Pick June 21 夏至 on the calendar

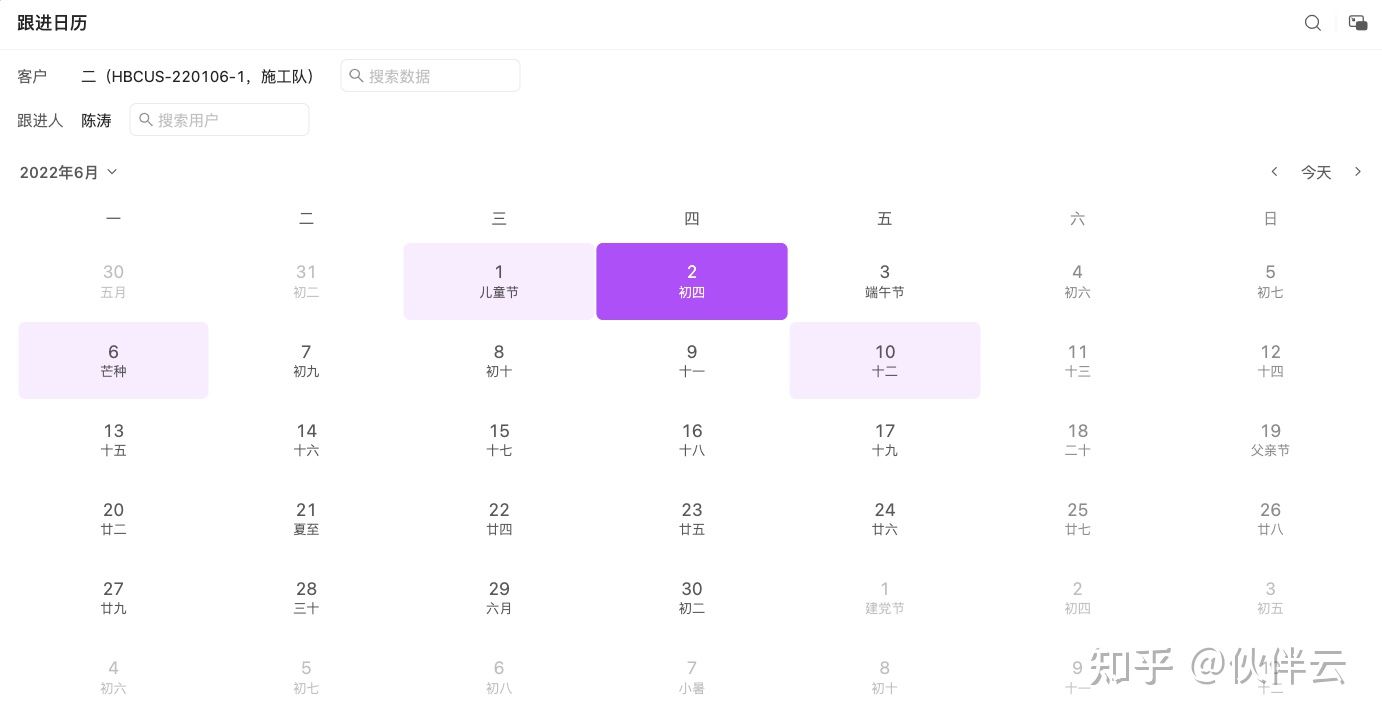306,518
